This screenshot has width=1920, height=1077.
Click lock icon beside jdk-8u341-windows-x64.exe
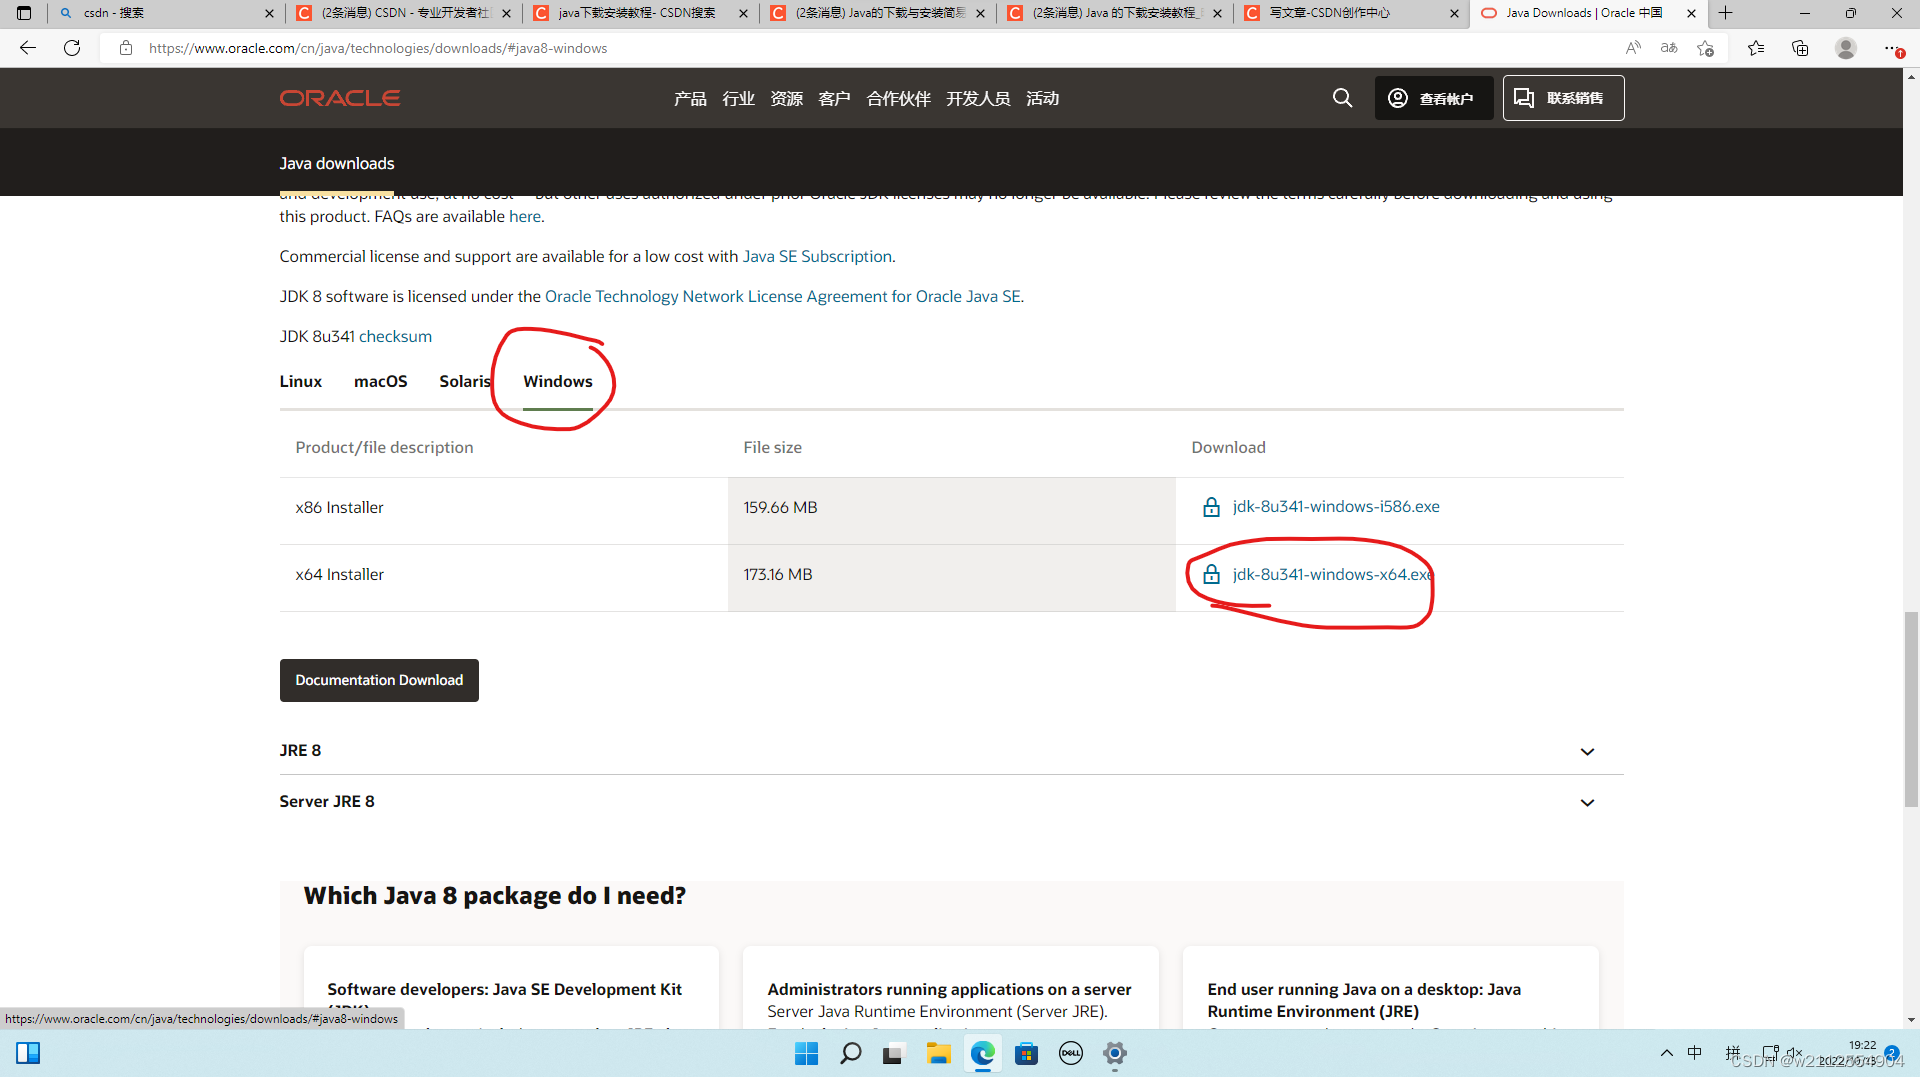coord(1211,574)
